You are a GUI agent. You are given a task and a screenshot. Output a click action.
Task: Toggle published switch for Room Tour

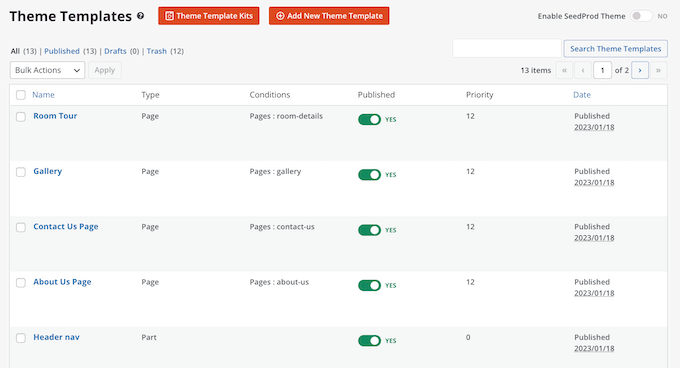click(x=369, y=120)
